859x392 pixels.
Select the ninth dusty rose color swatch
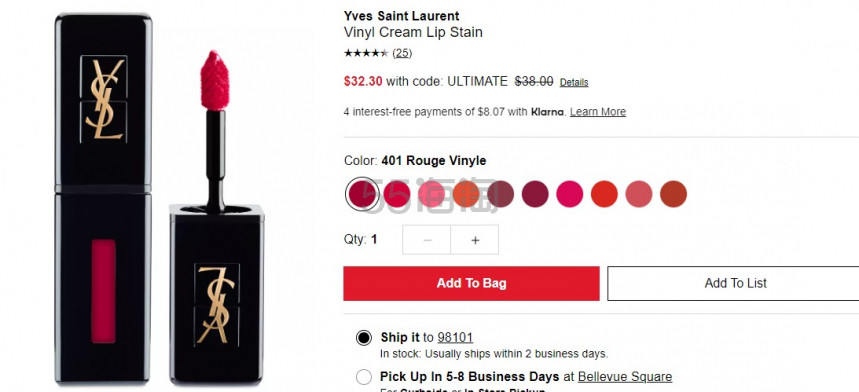coord(639,194)
